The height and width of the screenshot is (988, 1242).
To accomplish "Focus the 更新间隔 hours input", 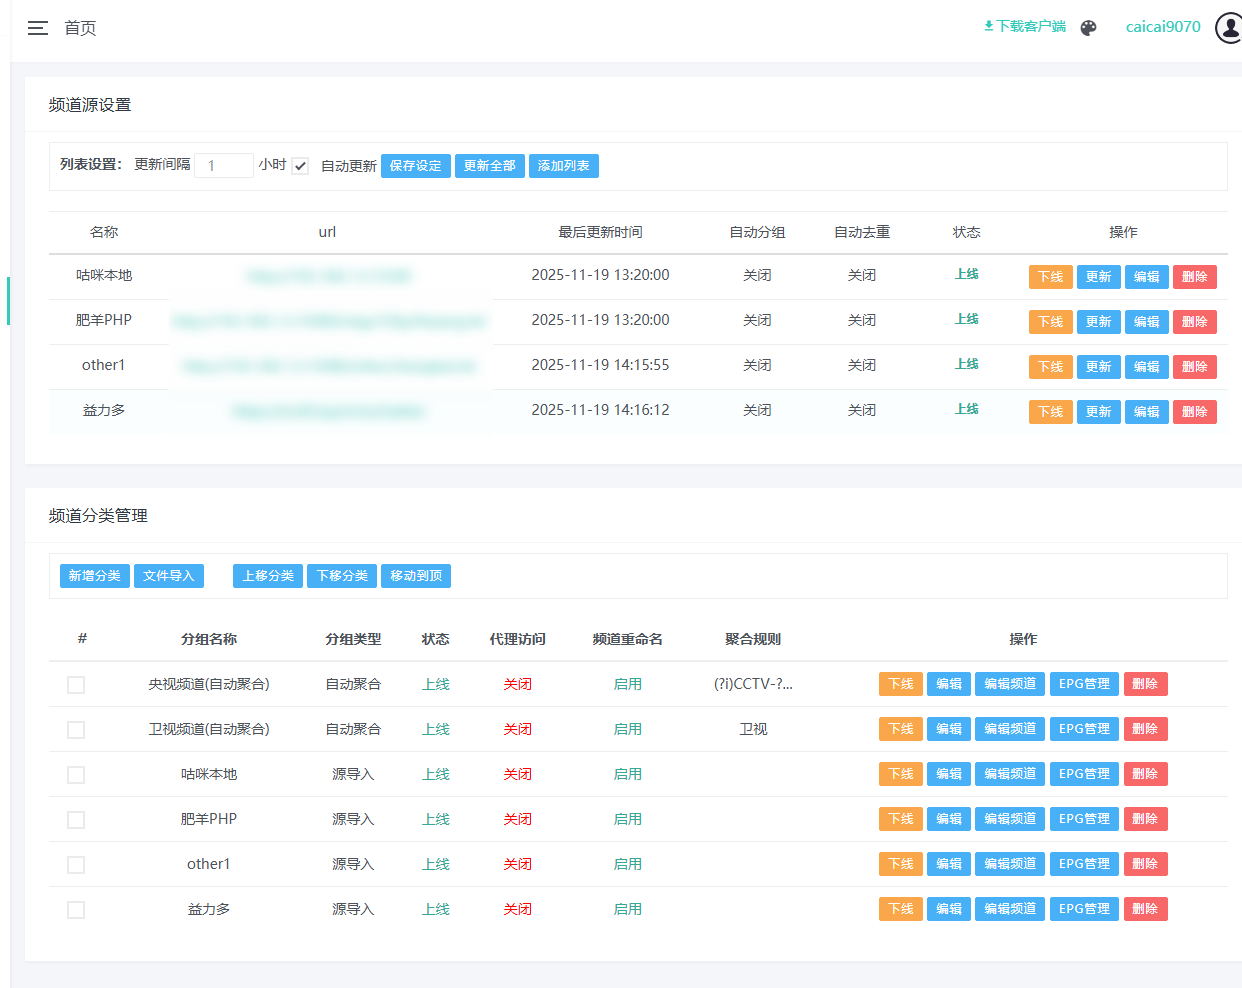I will 223,165.
